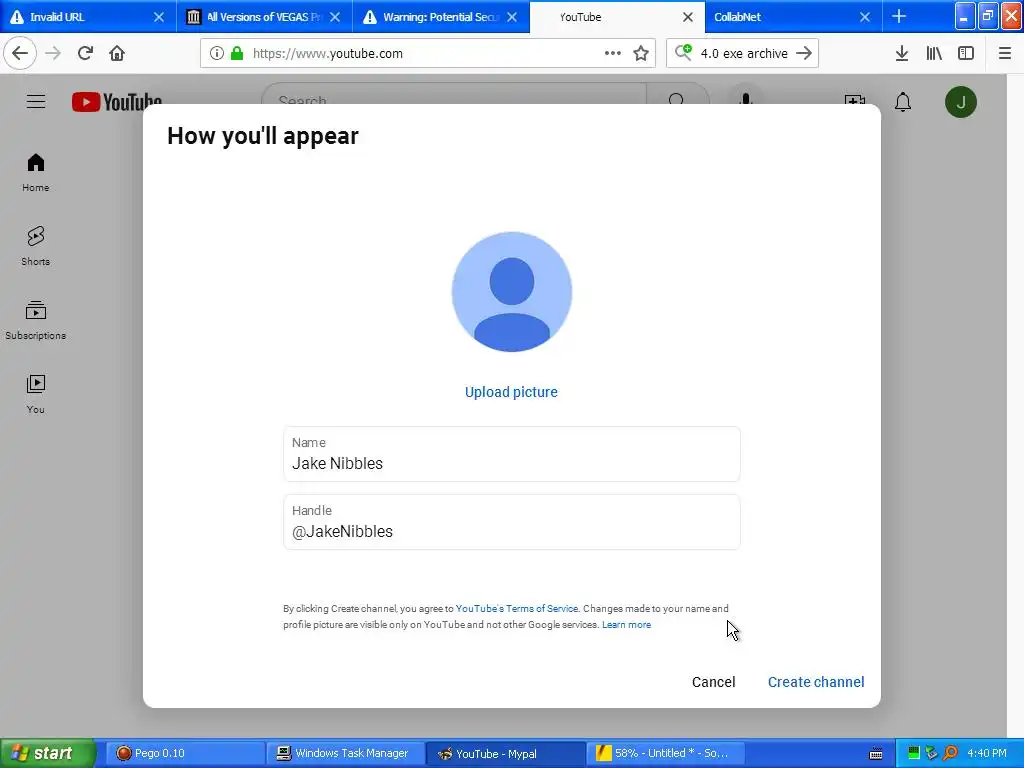Open the account avatar J menu
The width and height of the screenshot is (1024, 768).
pos(961,102)
